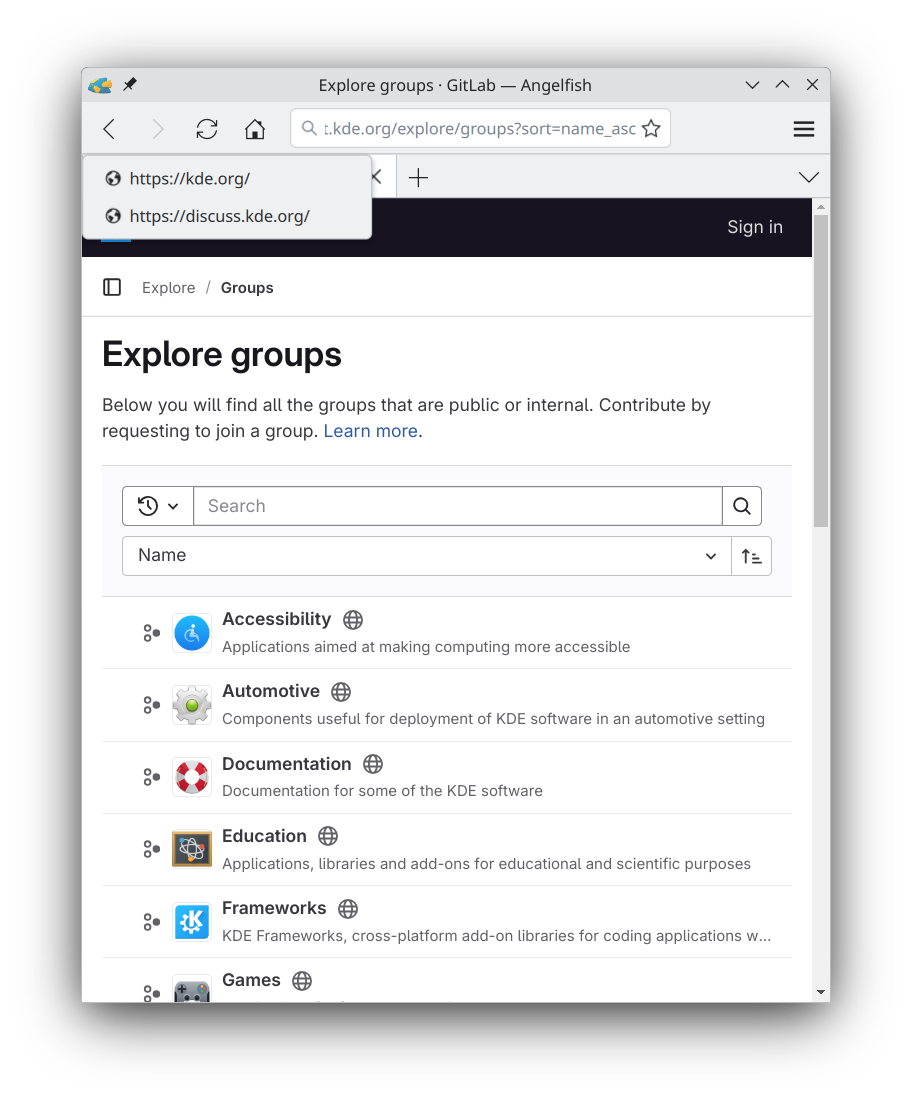912x1099 pixels.
Task: Click the subgroup icon beside Documentation
Action: (x=151, y=777)
